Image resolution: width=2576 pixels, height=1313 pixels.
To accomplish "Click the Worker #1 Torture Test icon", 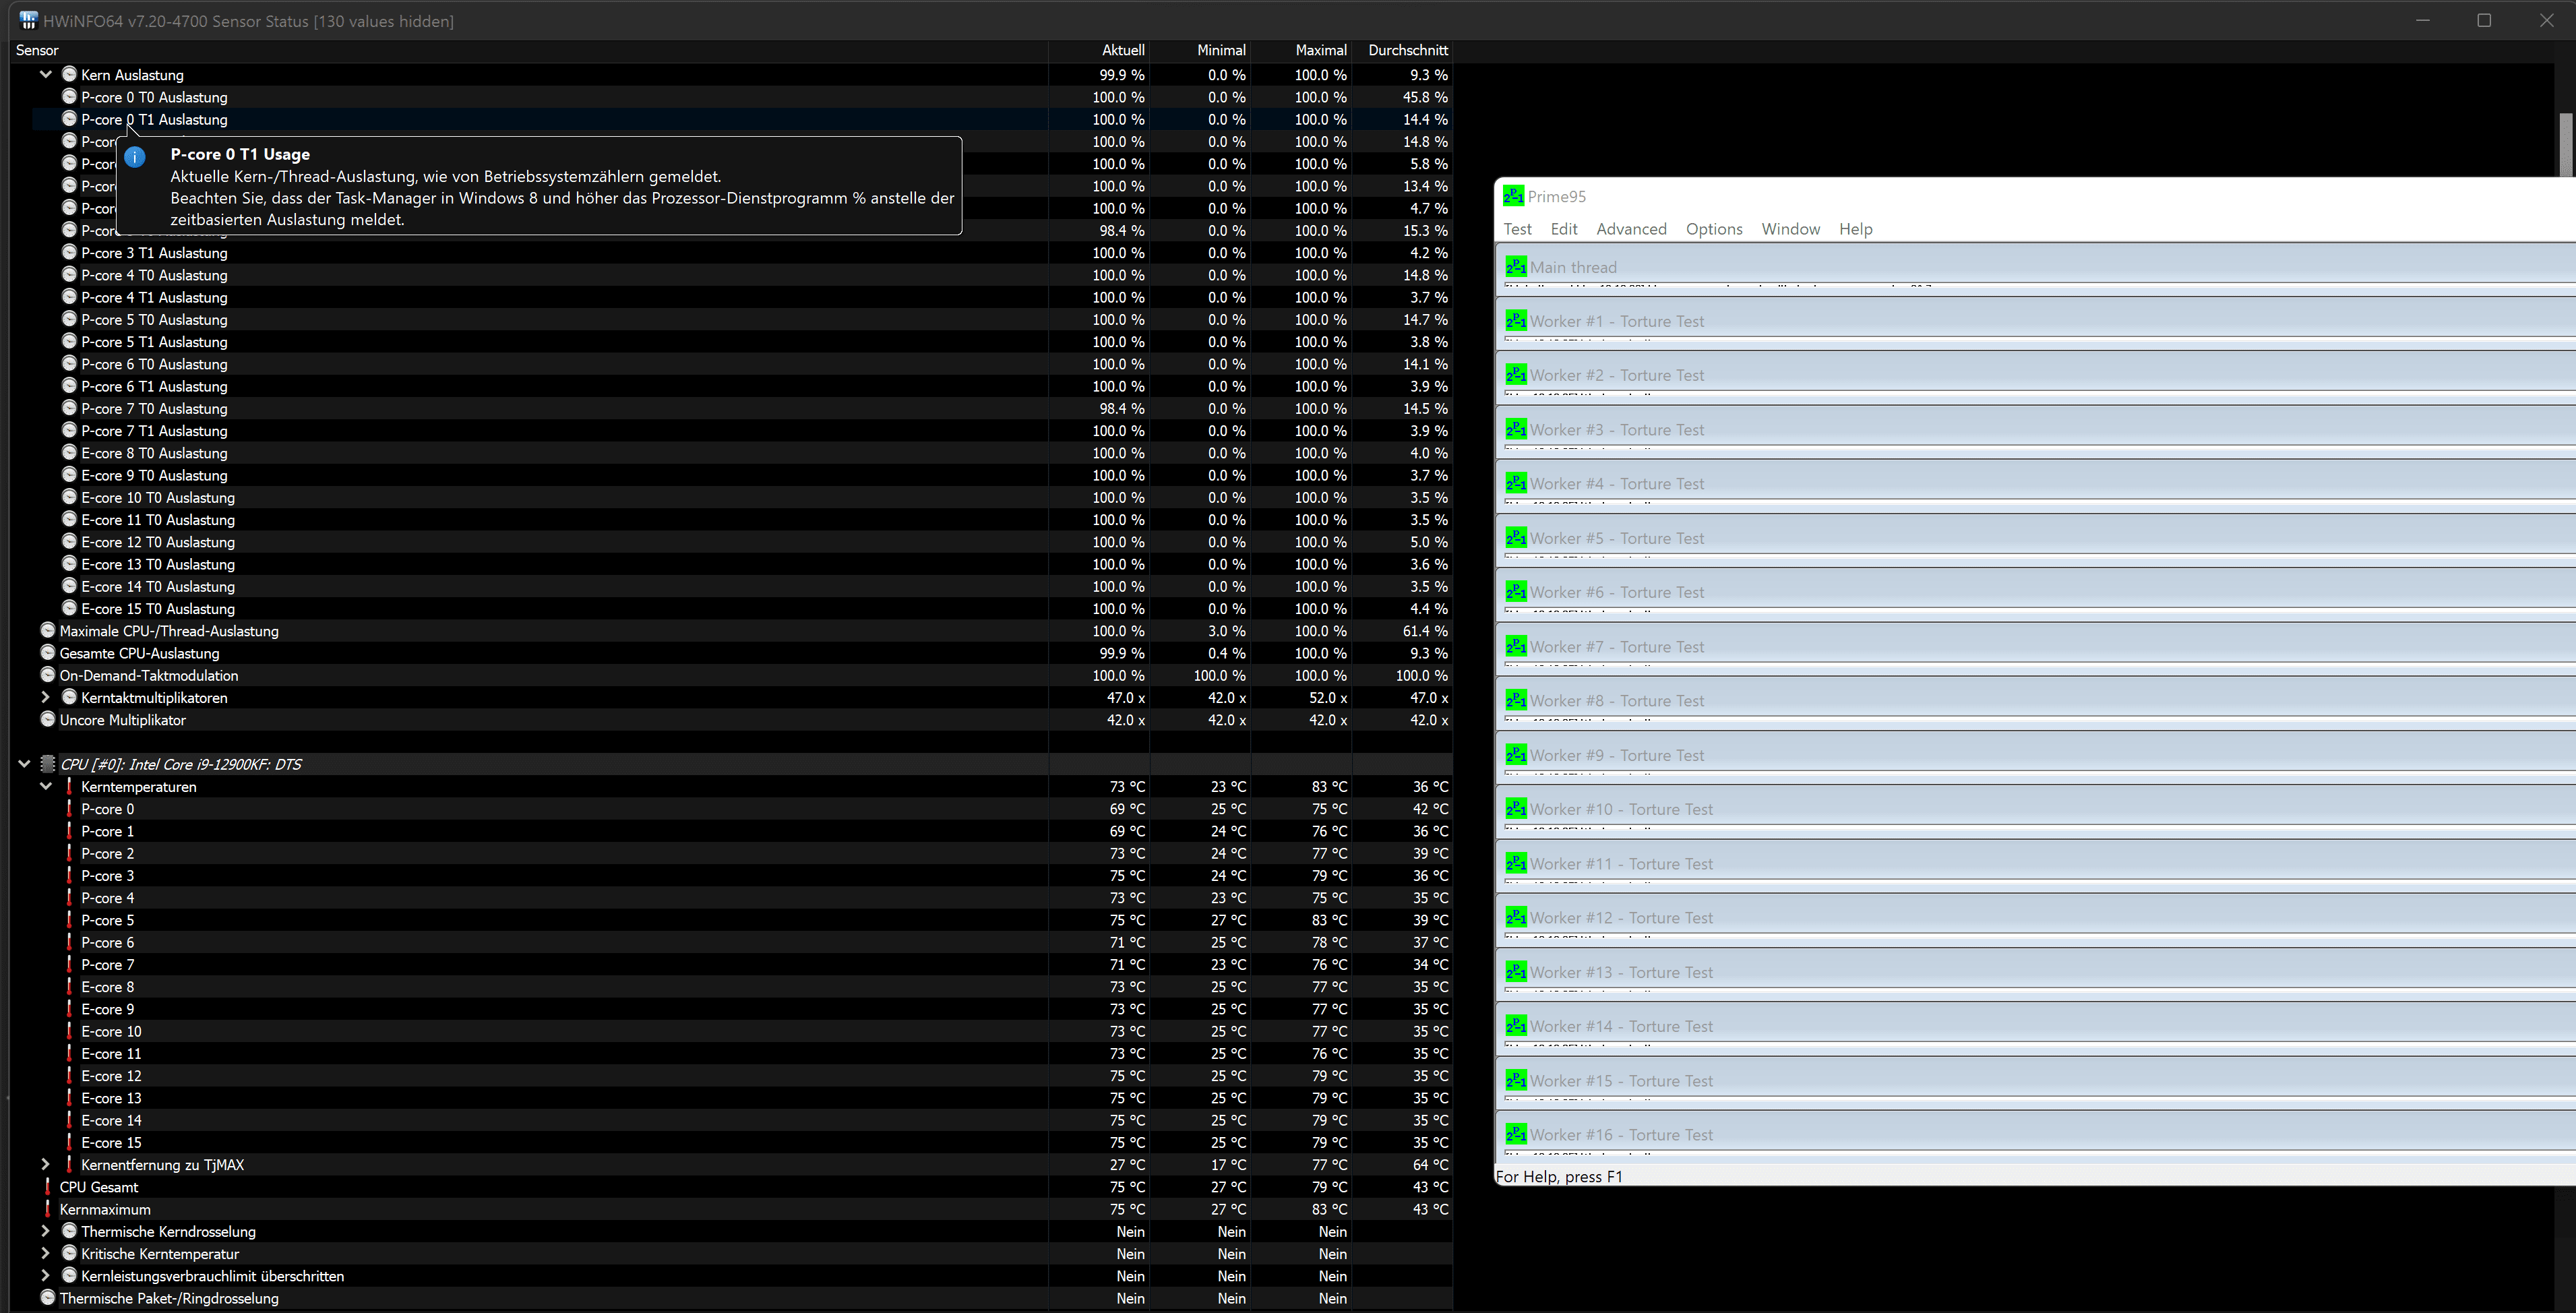I will (1516, 321).
